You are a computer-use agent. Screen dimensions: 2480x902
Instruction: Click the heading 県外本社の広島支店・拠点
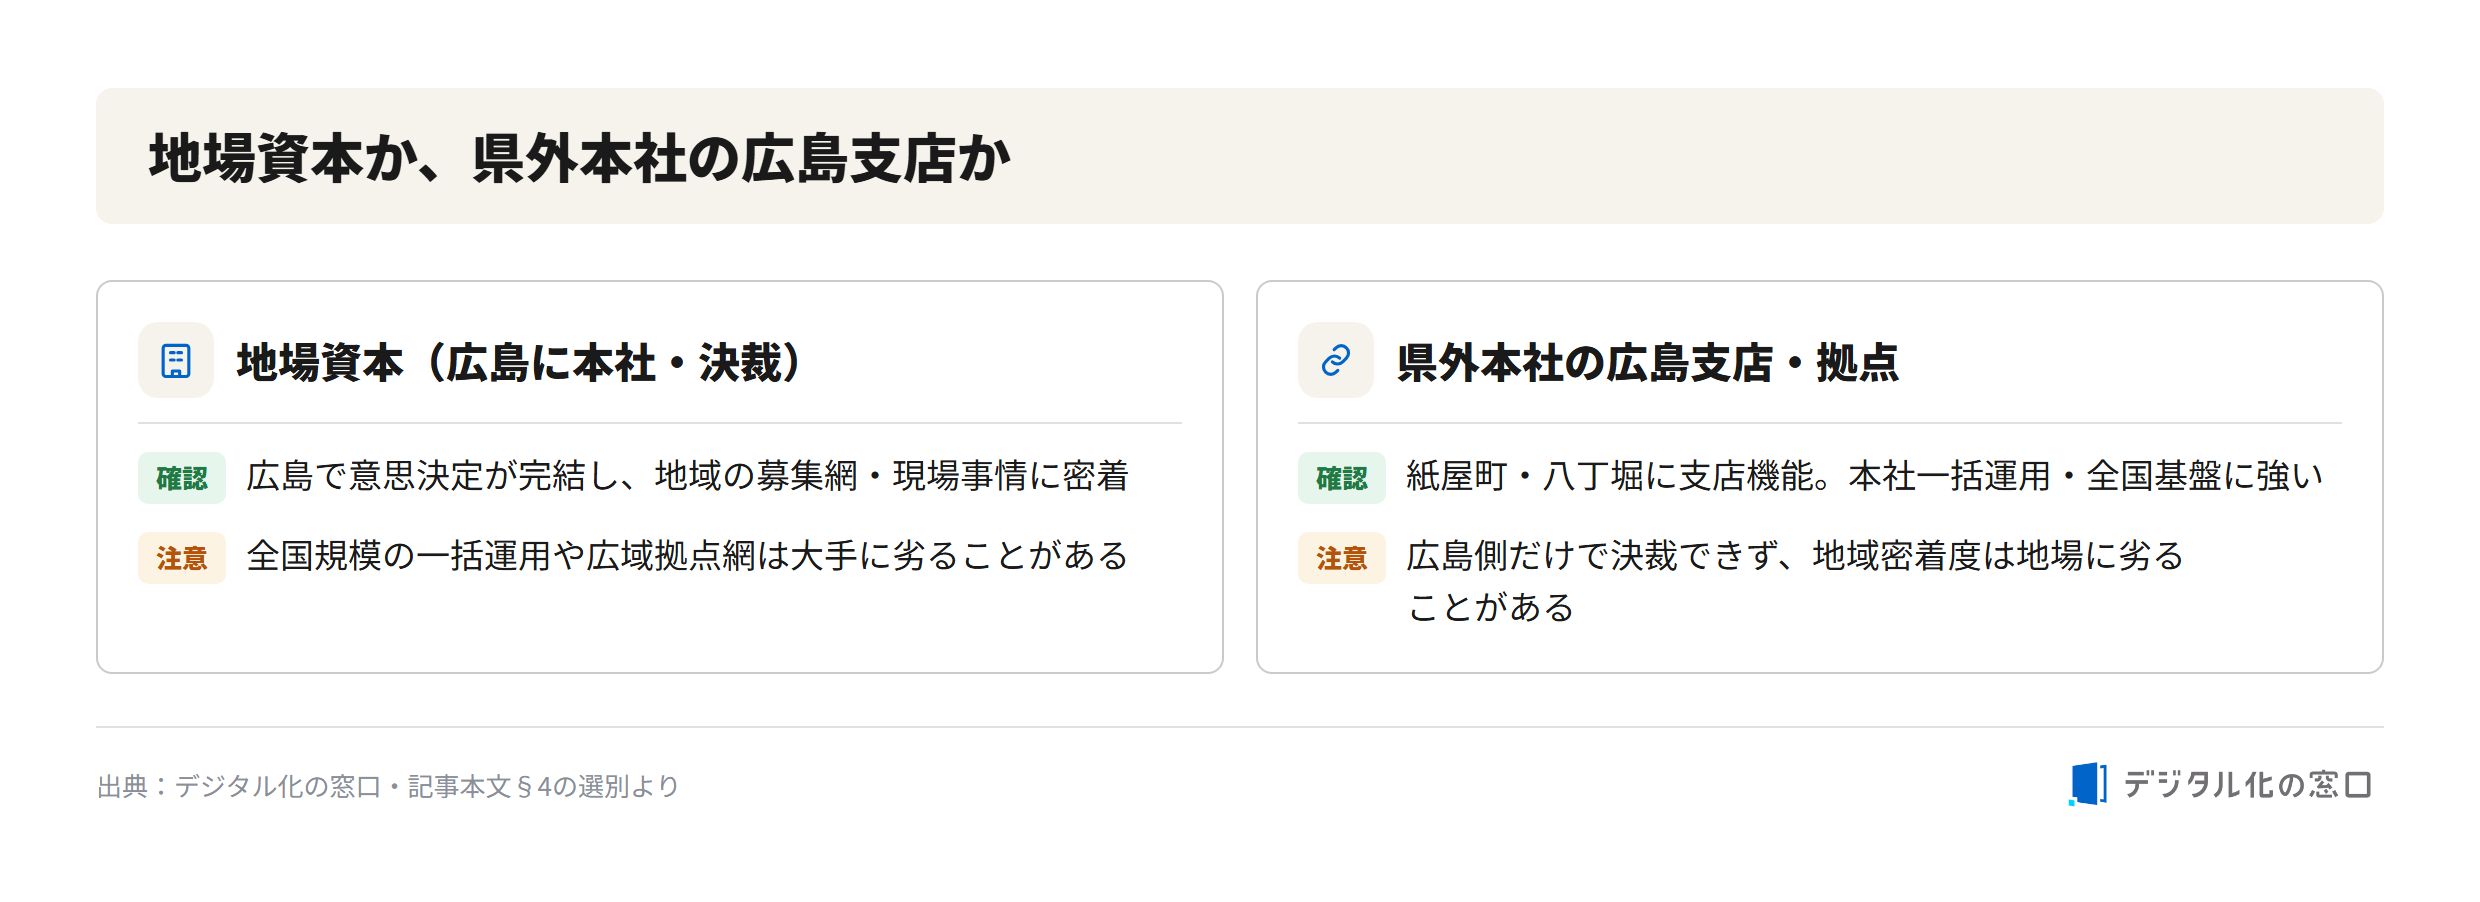1648,362
